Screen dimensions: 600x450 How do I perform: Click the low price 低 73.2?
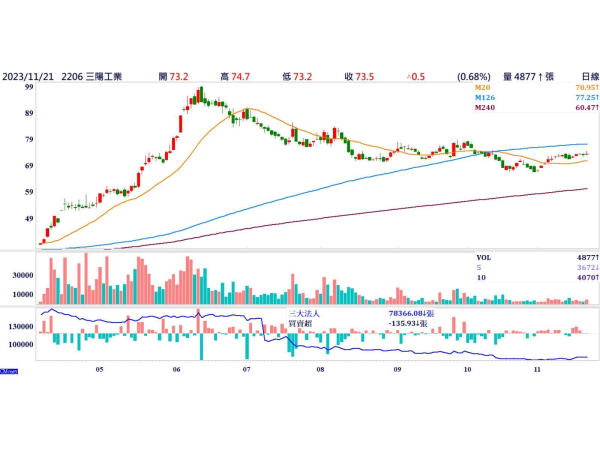pyautogui.click(x=297, y=77)
